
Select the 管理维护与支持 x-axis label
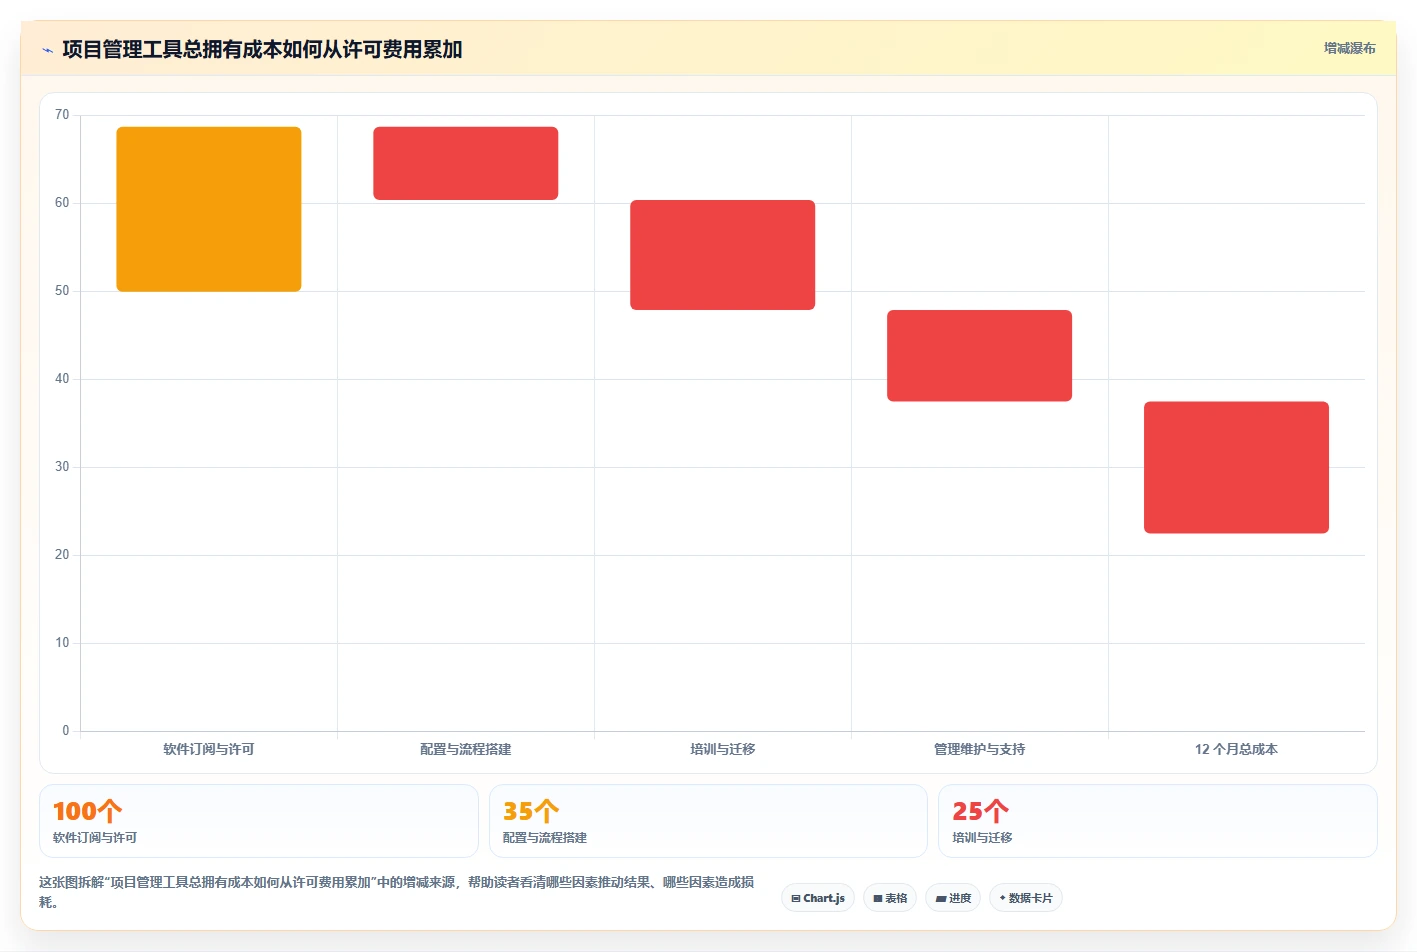coord(980,749)
